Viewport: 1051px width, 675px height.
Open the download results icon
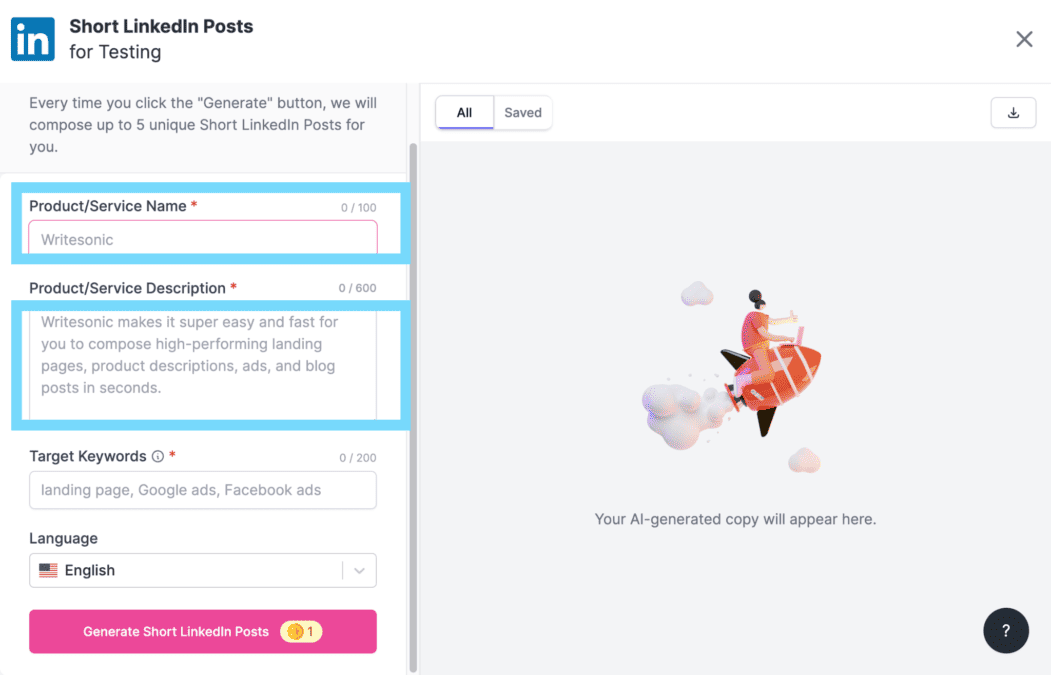(x=1013, y=112)
